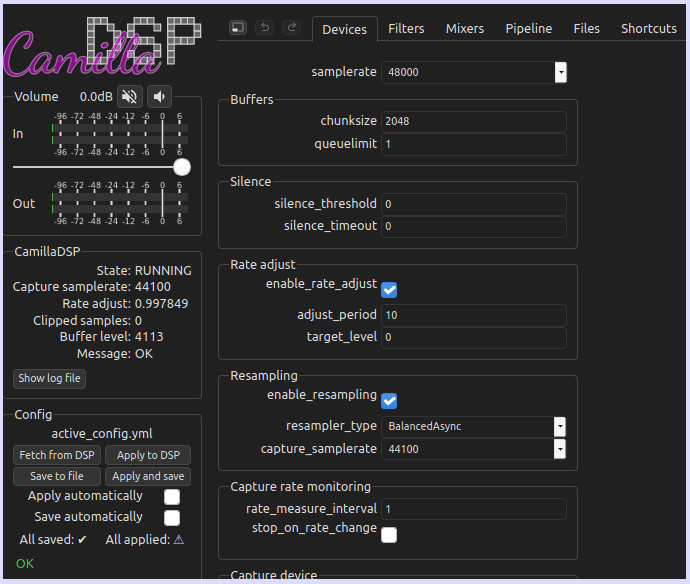Turn on Save automatically
The image size is (690, 584).
click(x=172, y=518)
